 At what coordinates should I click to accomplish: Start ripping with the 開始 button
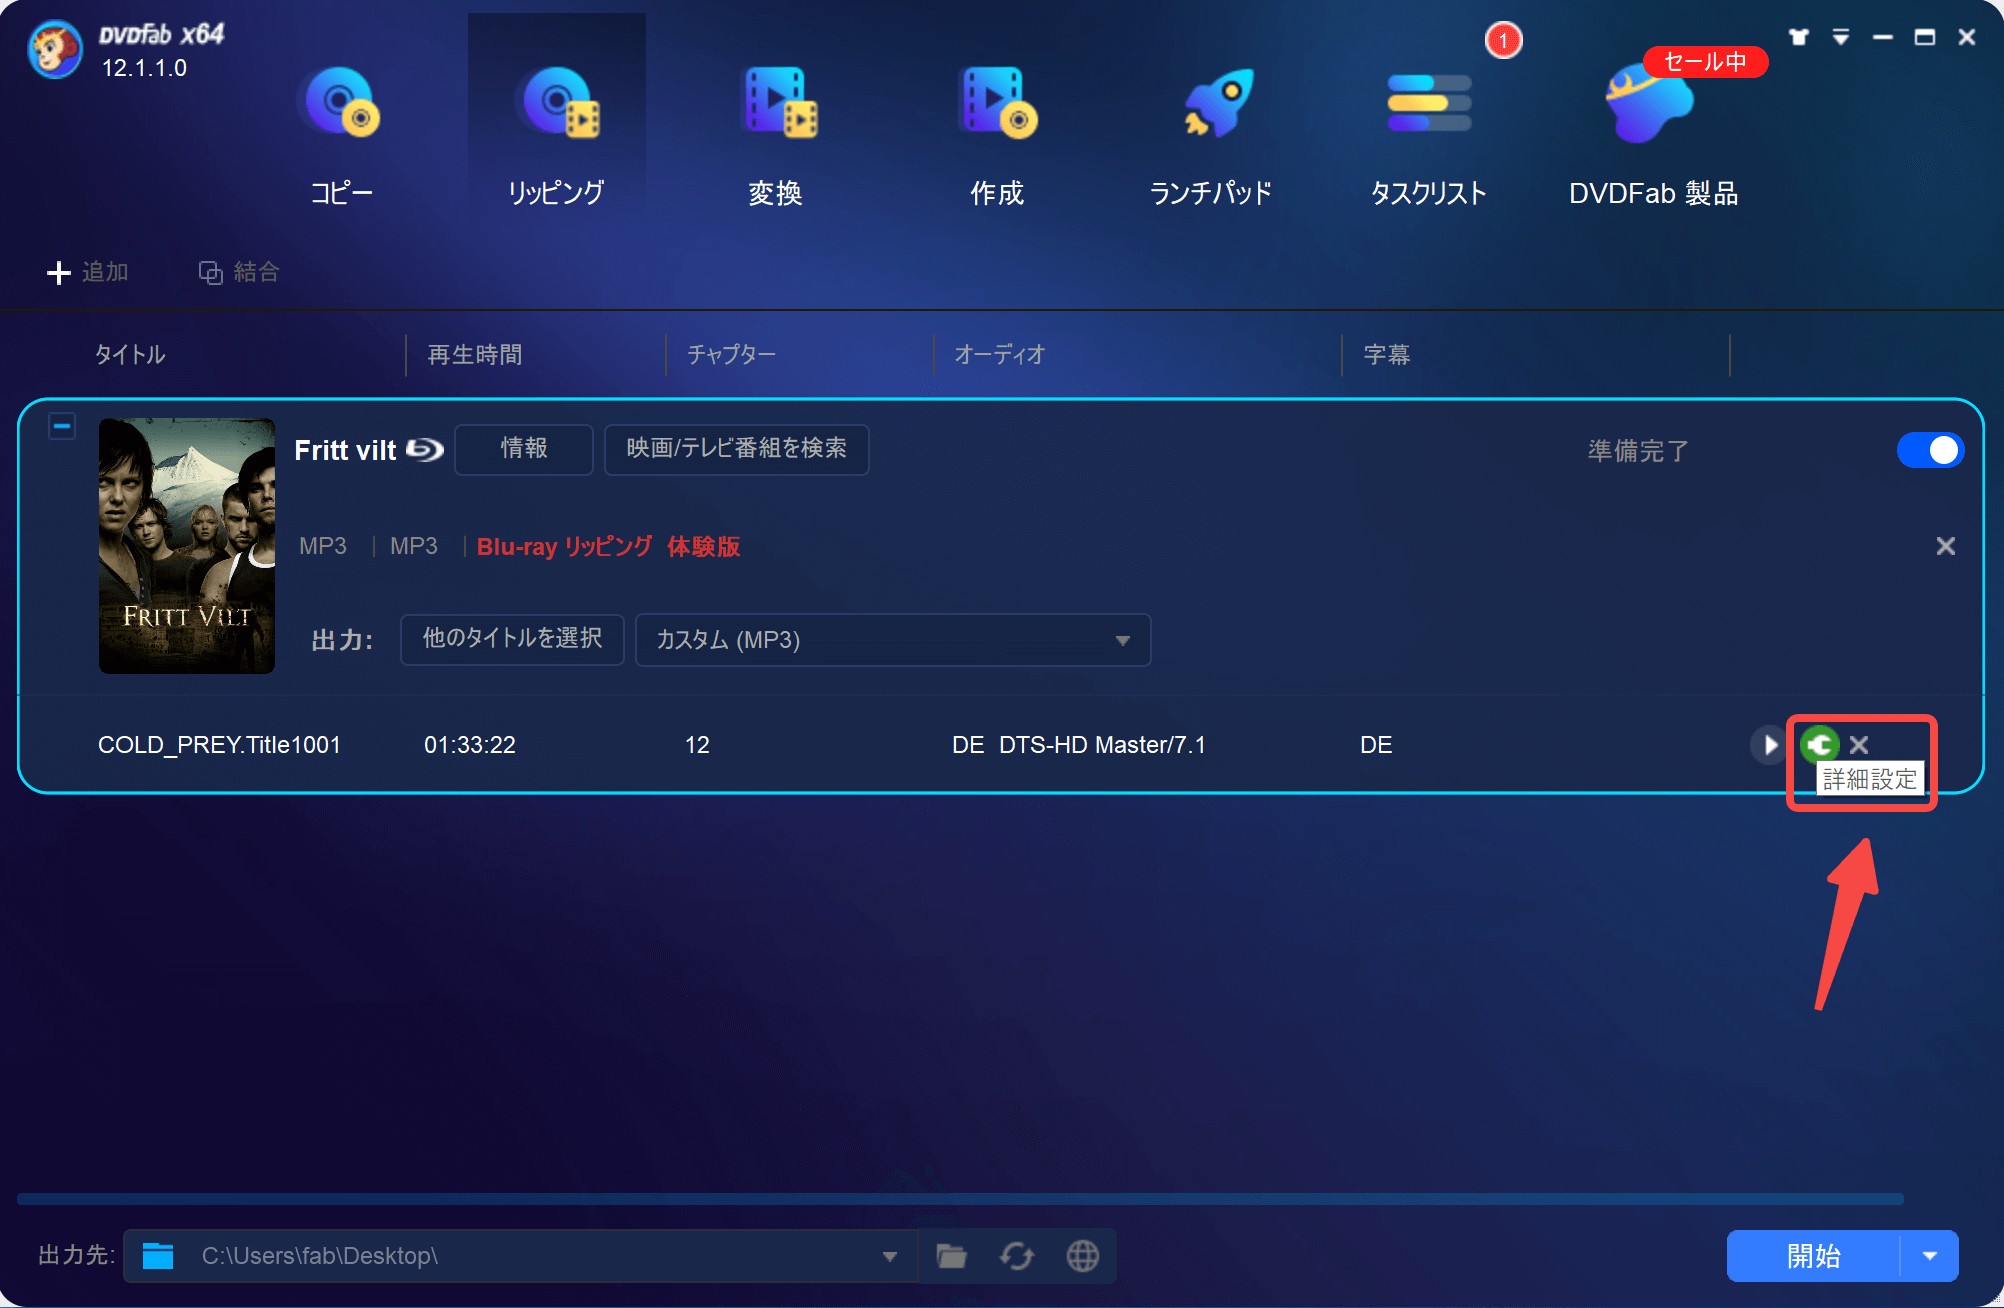[1813, 1256]
